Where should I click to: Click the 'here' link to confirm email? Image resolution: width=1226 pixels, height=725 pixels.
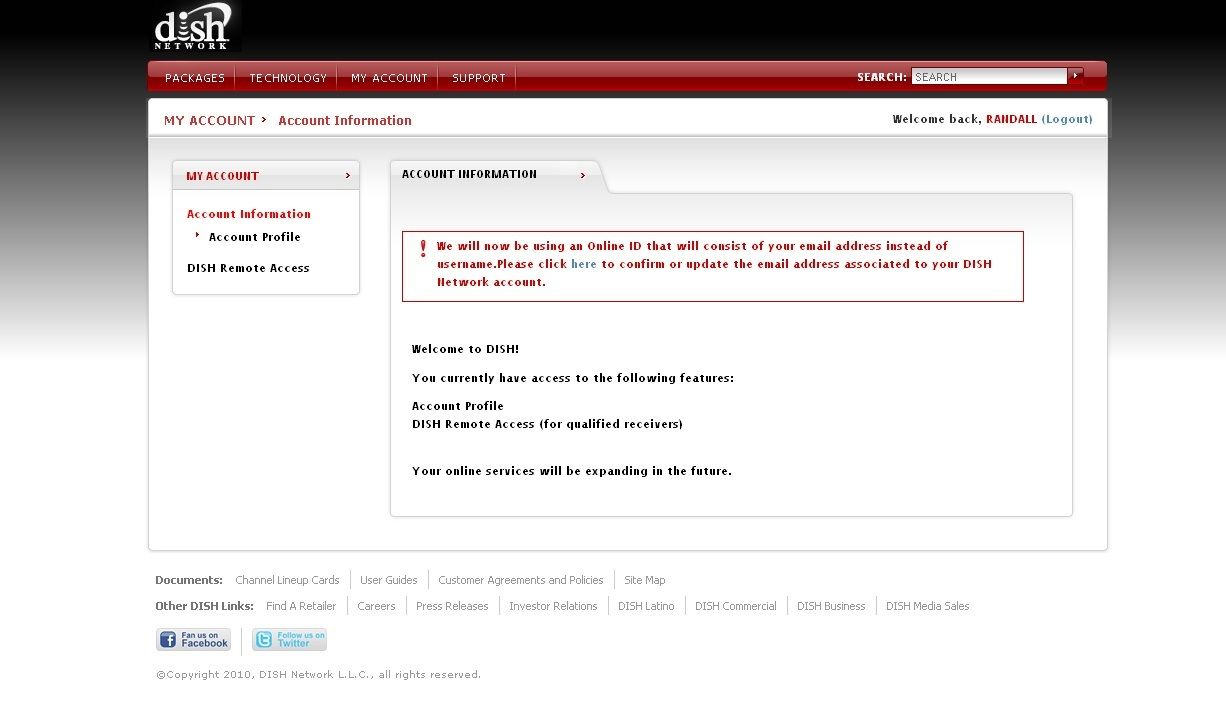584,264
